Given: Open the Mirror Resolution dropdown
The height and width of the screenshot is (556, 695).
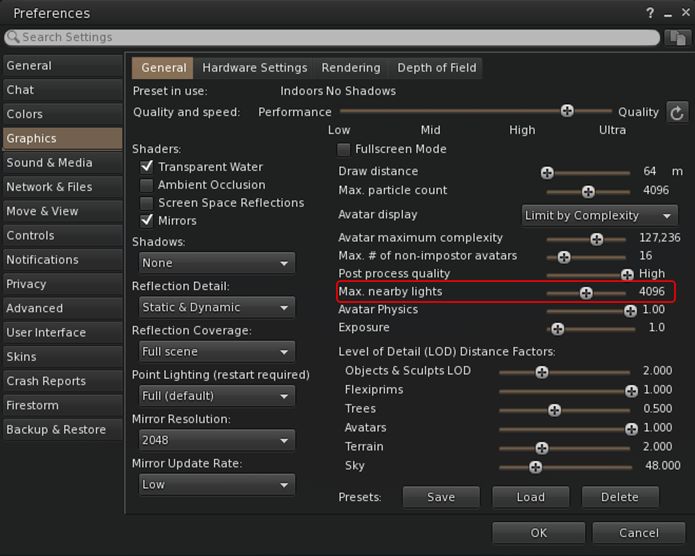Looking at the screenshot, I should tap(214, 440).
